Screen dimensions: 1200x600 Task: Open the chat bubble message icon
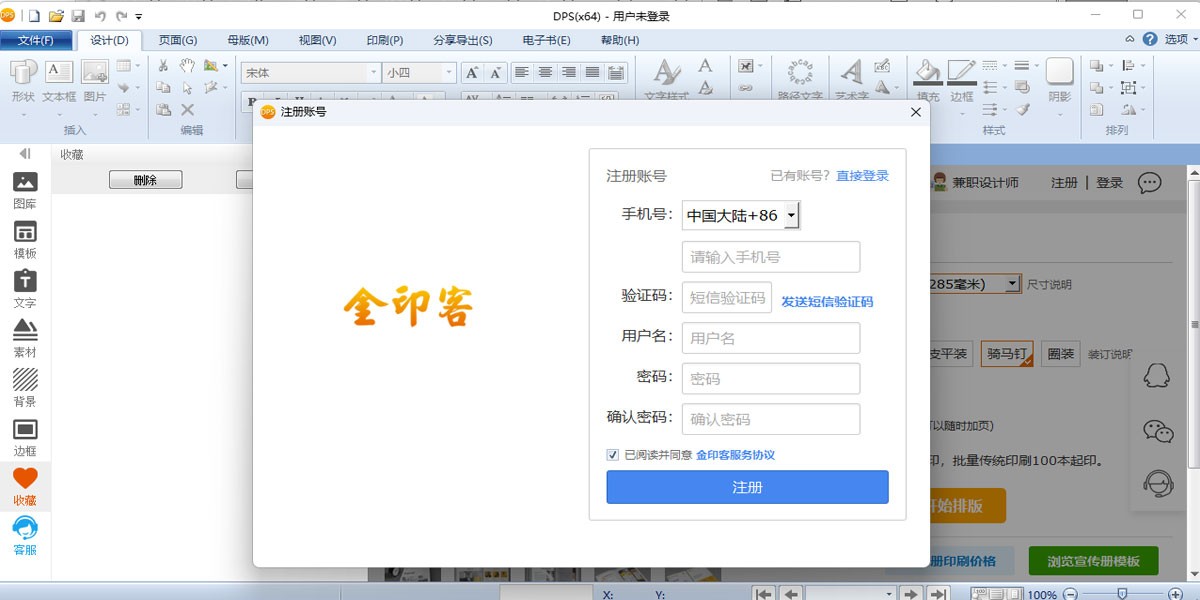coord(1150,182)
